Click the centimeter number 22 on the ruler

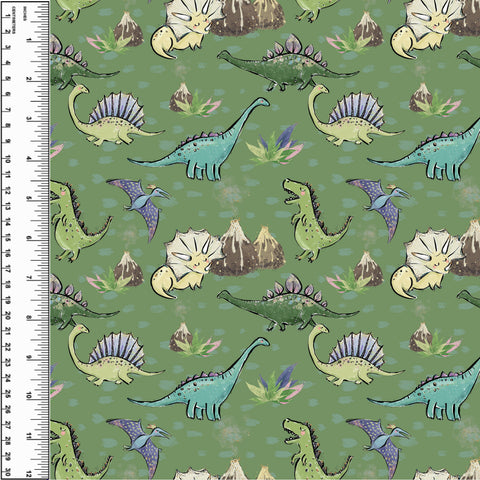(8, 347)
